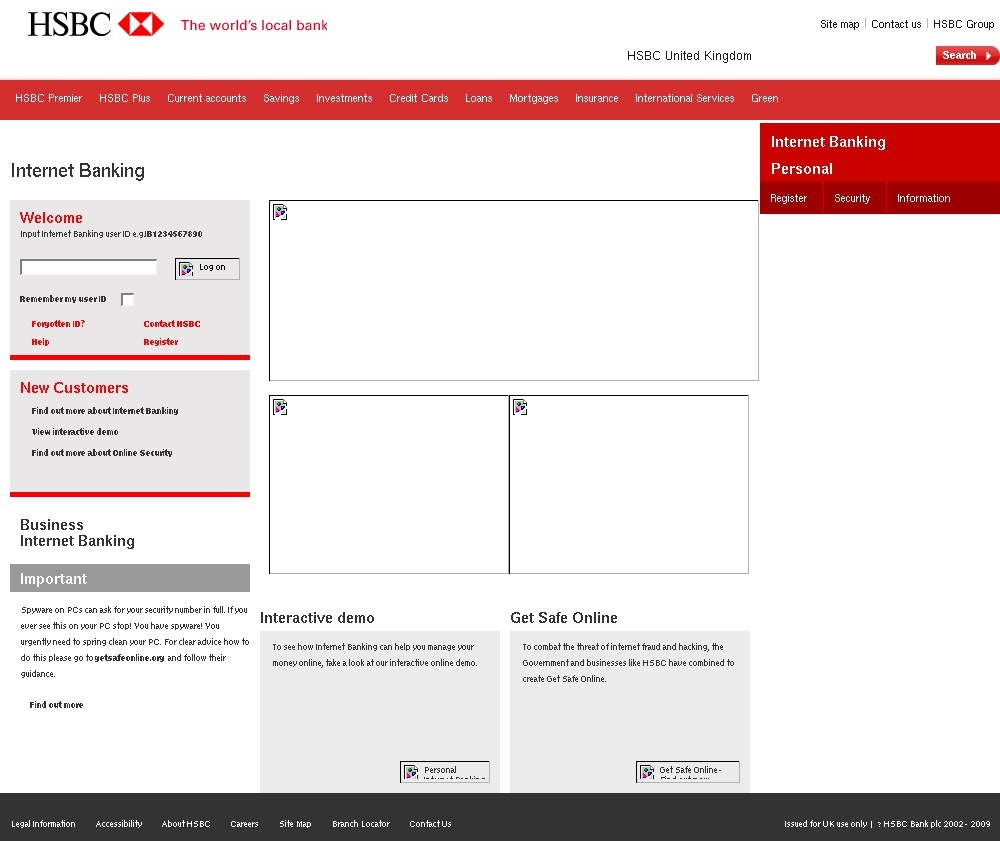Click Find out more under Important
1000x841 pixels.
coord(56,705)
